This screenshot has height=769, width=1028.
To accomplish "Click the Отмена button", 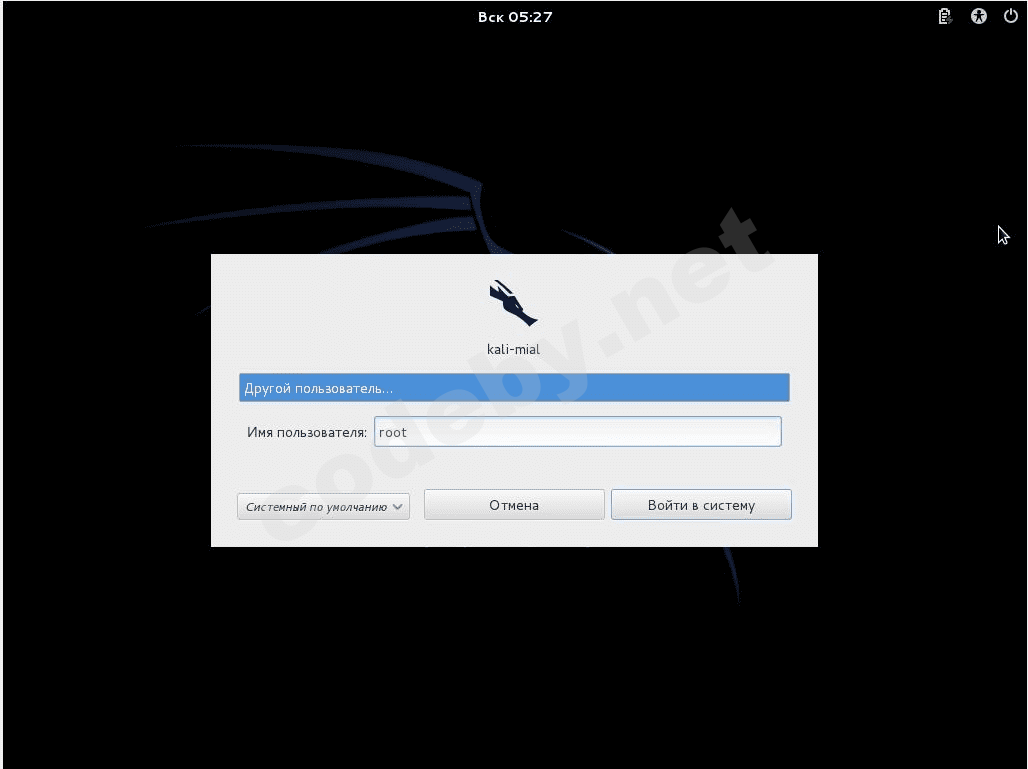I will pyautogui.click(x=514, y=505).
